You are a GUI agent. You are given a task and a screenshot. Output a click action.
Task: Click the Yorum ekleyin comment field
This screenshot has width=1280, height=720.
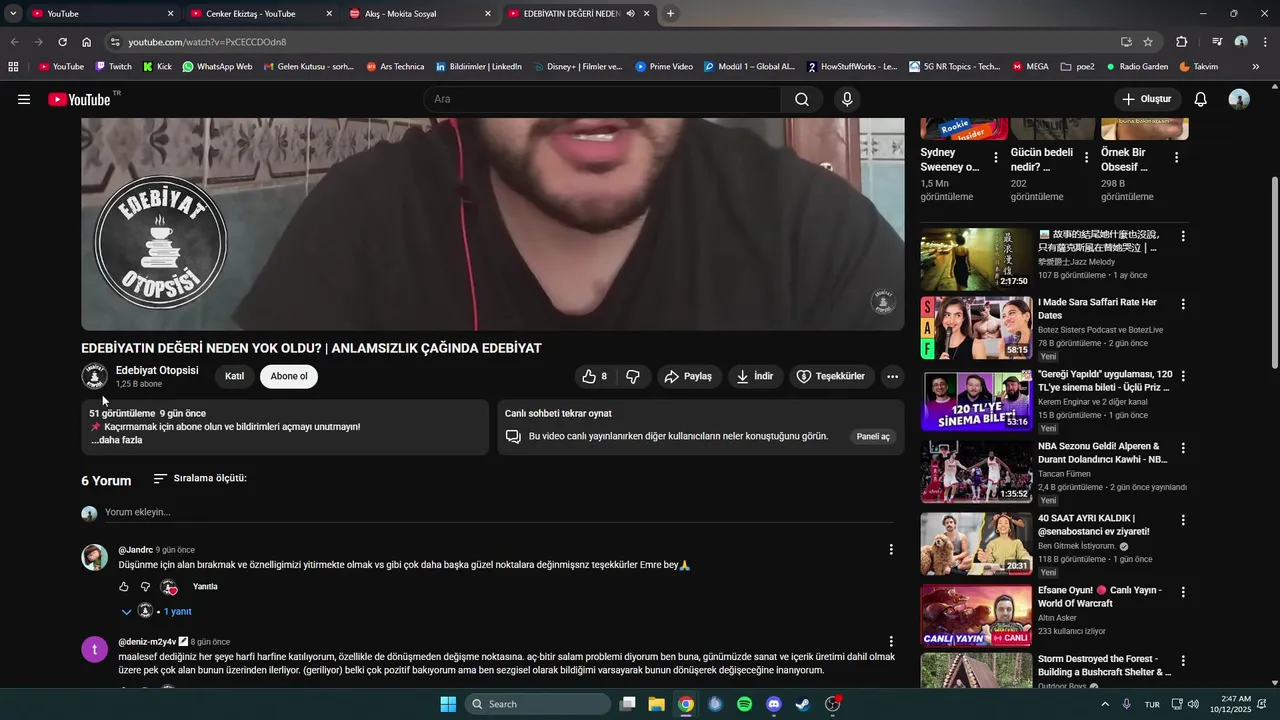pos(499,512)
